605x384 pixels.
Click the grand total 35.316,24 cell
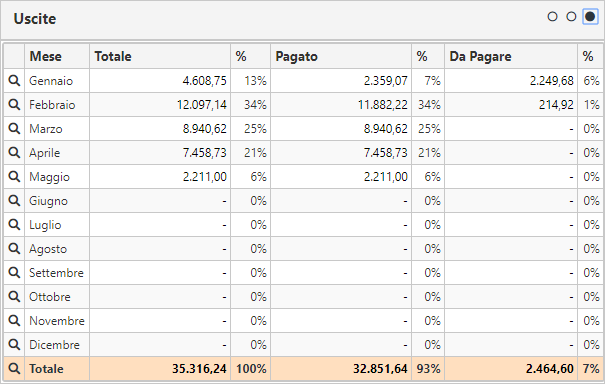point(160,369)
